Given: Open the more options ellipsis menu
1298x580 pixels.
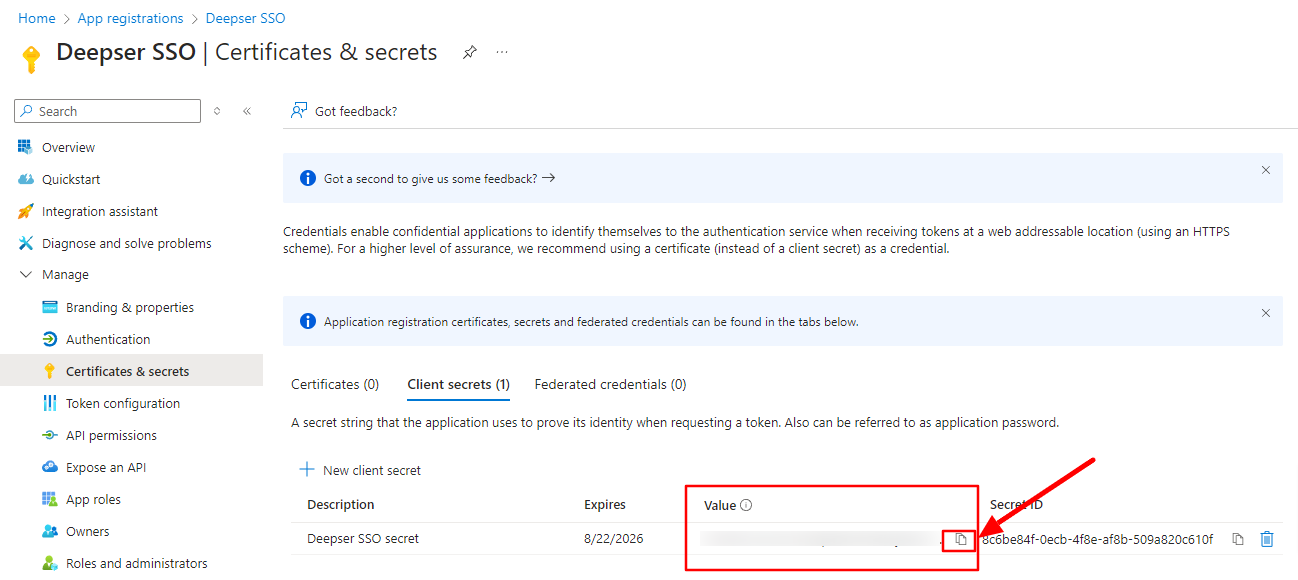Looking at the screenshot, I should pyautogui.click(x=502, y=52).
